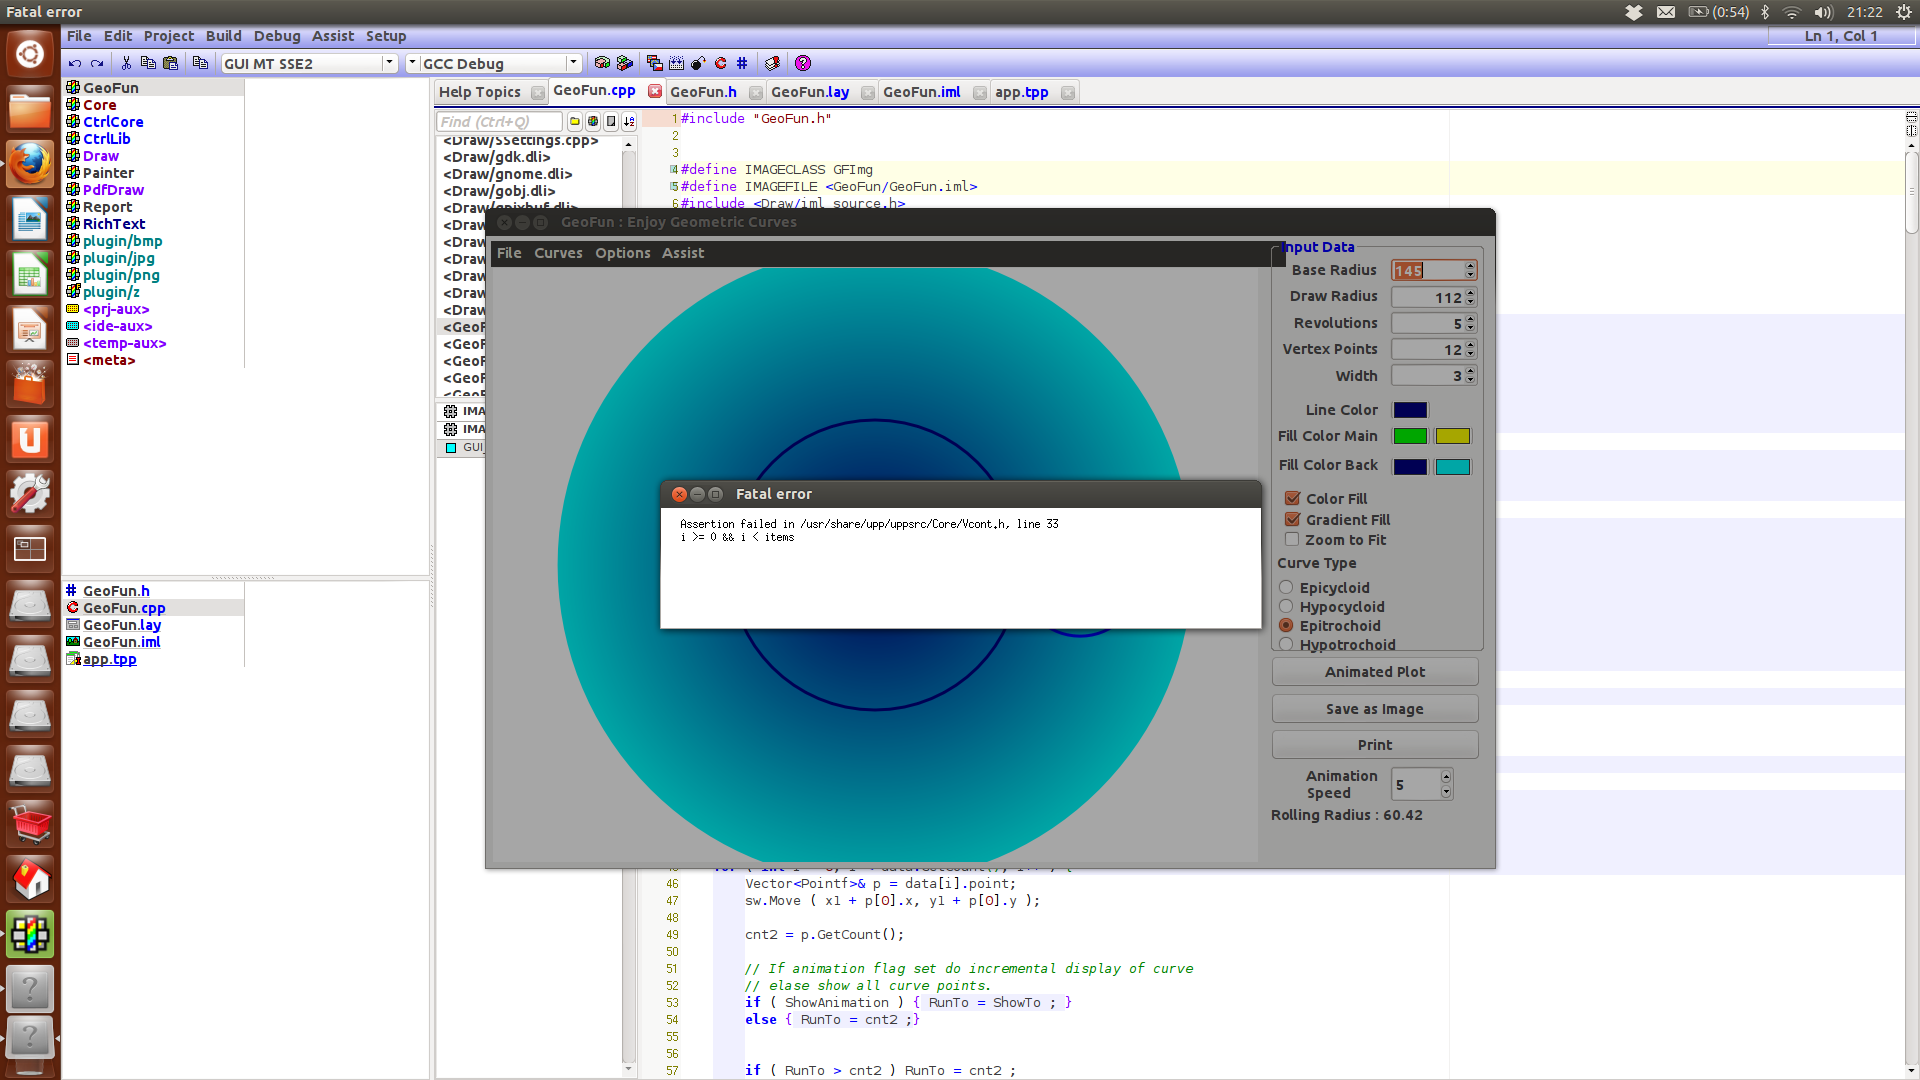Click the build package bricks icon

coord(602,63)
